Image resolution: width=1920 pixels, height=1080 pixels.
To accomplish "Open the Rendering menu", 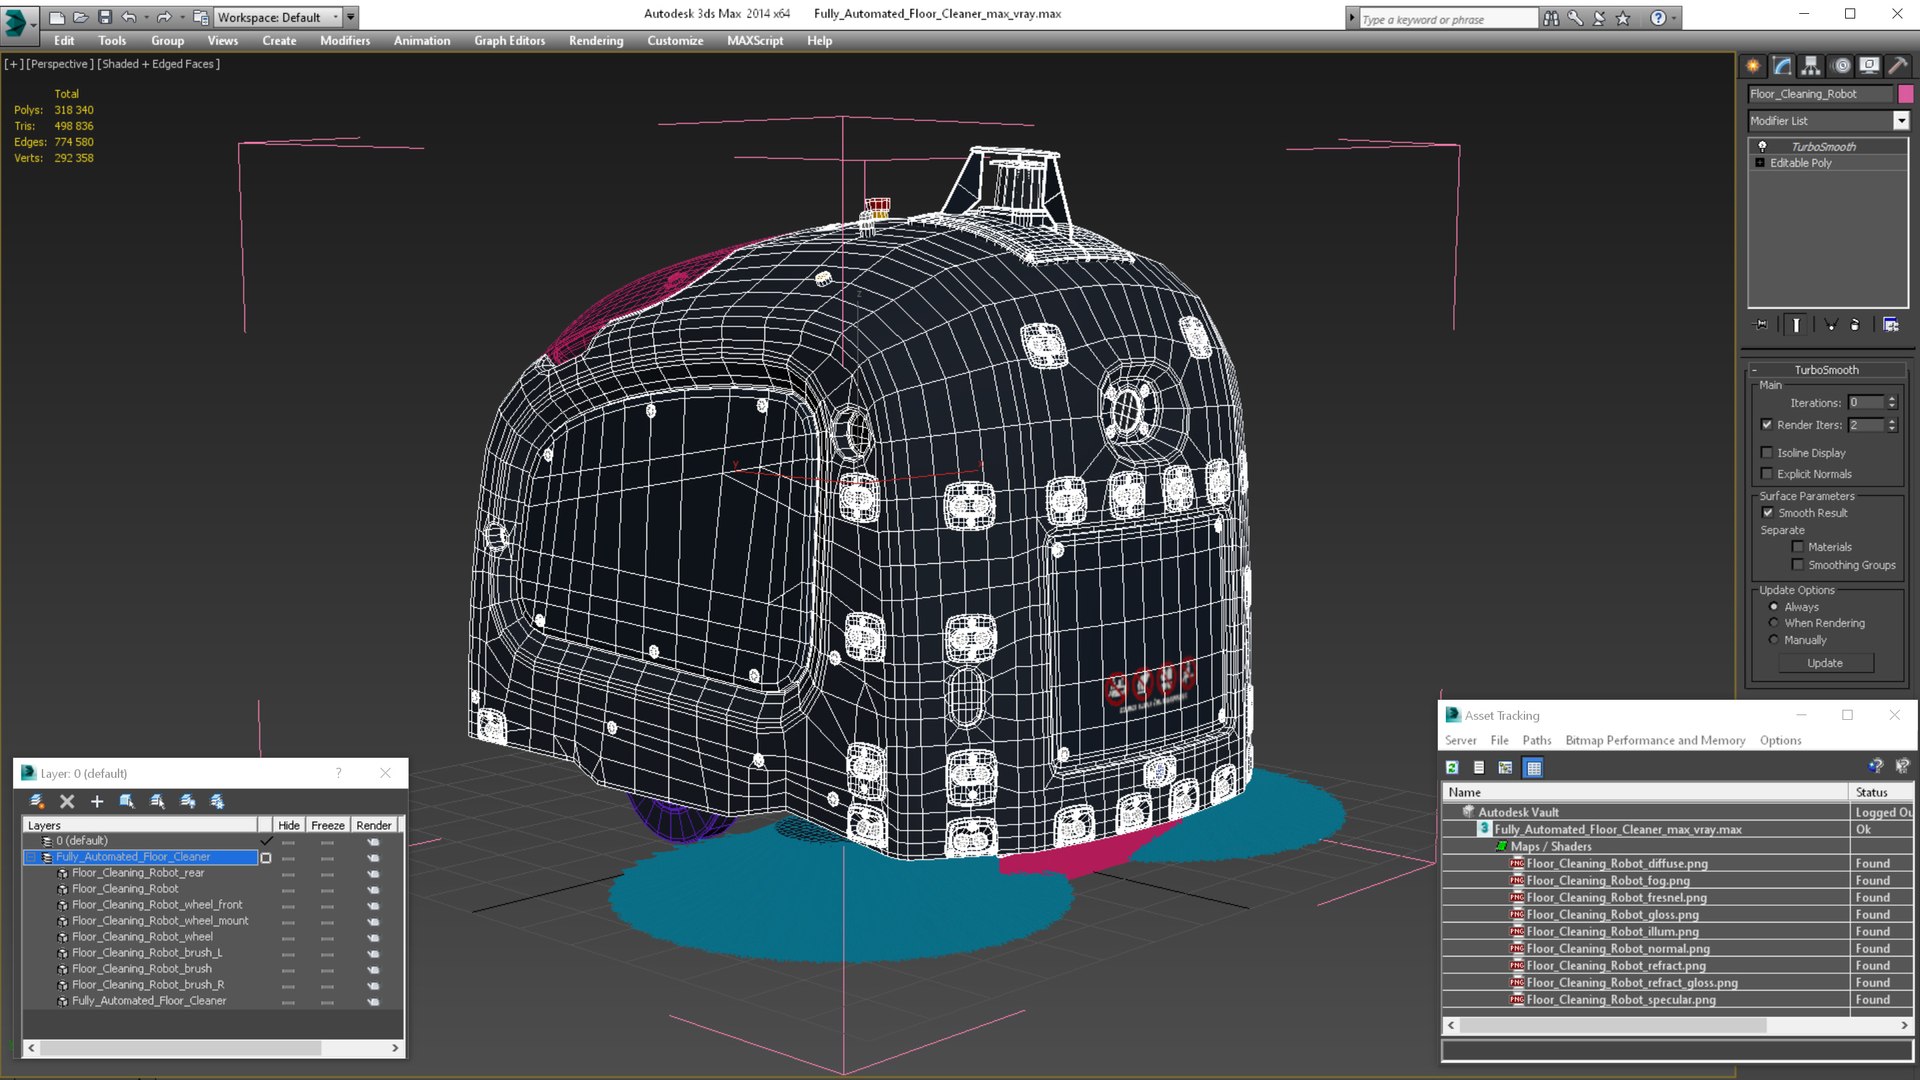I will [x=596, y=41].
